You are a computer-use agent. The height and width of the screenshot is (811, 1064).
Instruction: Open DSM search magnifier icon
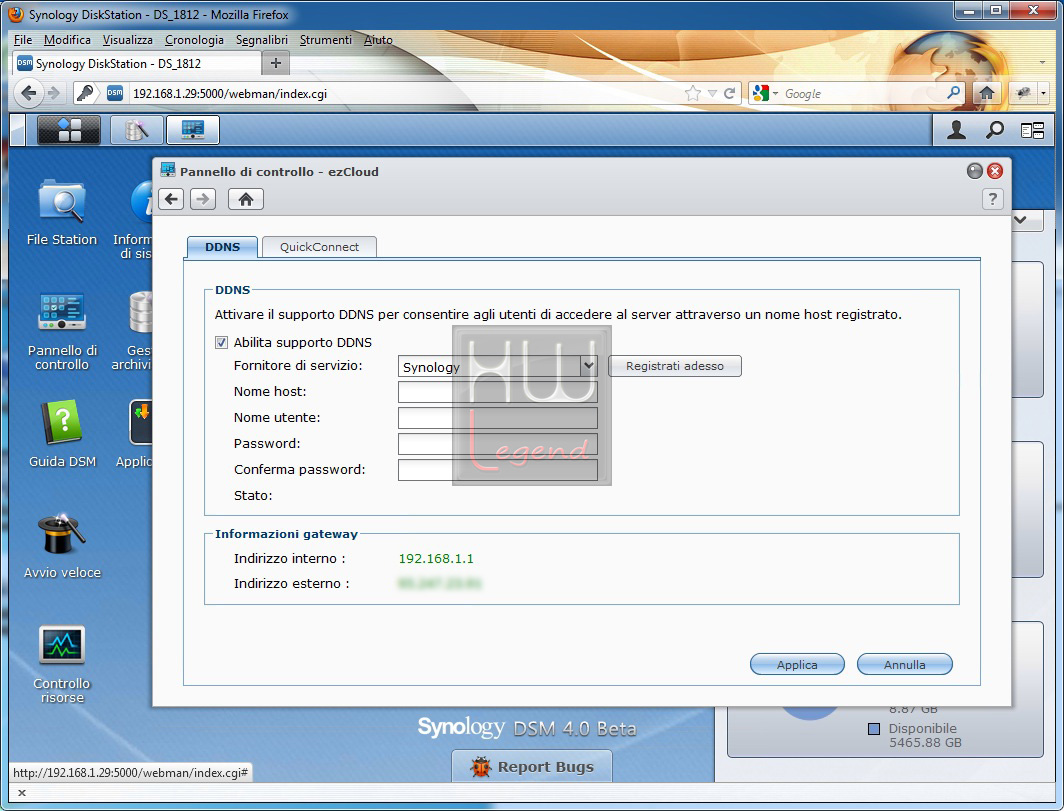pos(995,130)
